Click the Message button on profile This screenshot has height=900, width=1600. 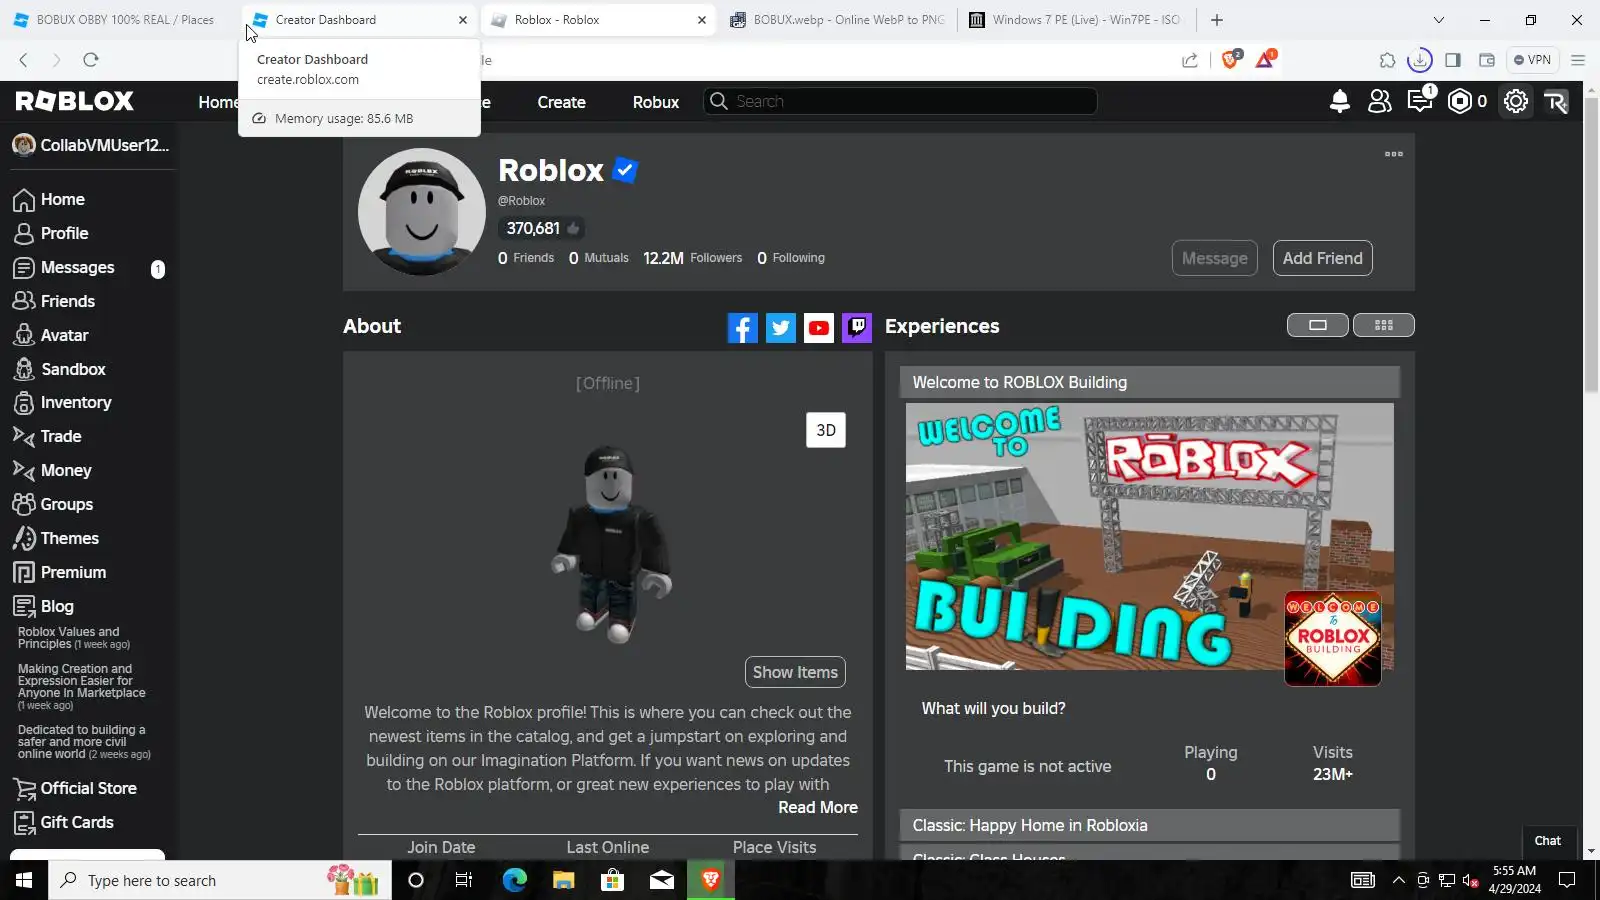[x=1215, y=258]
